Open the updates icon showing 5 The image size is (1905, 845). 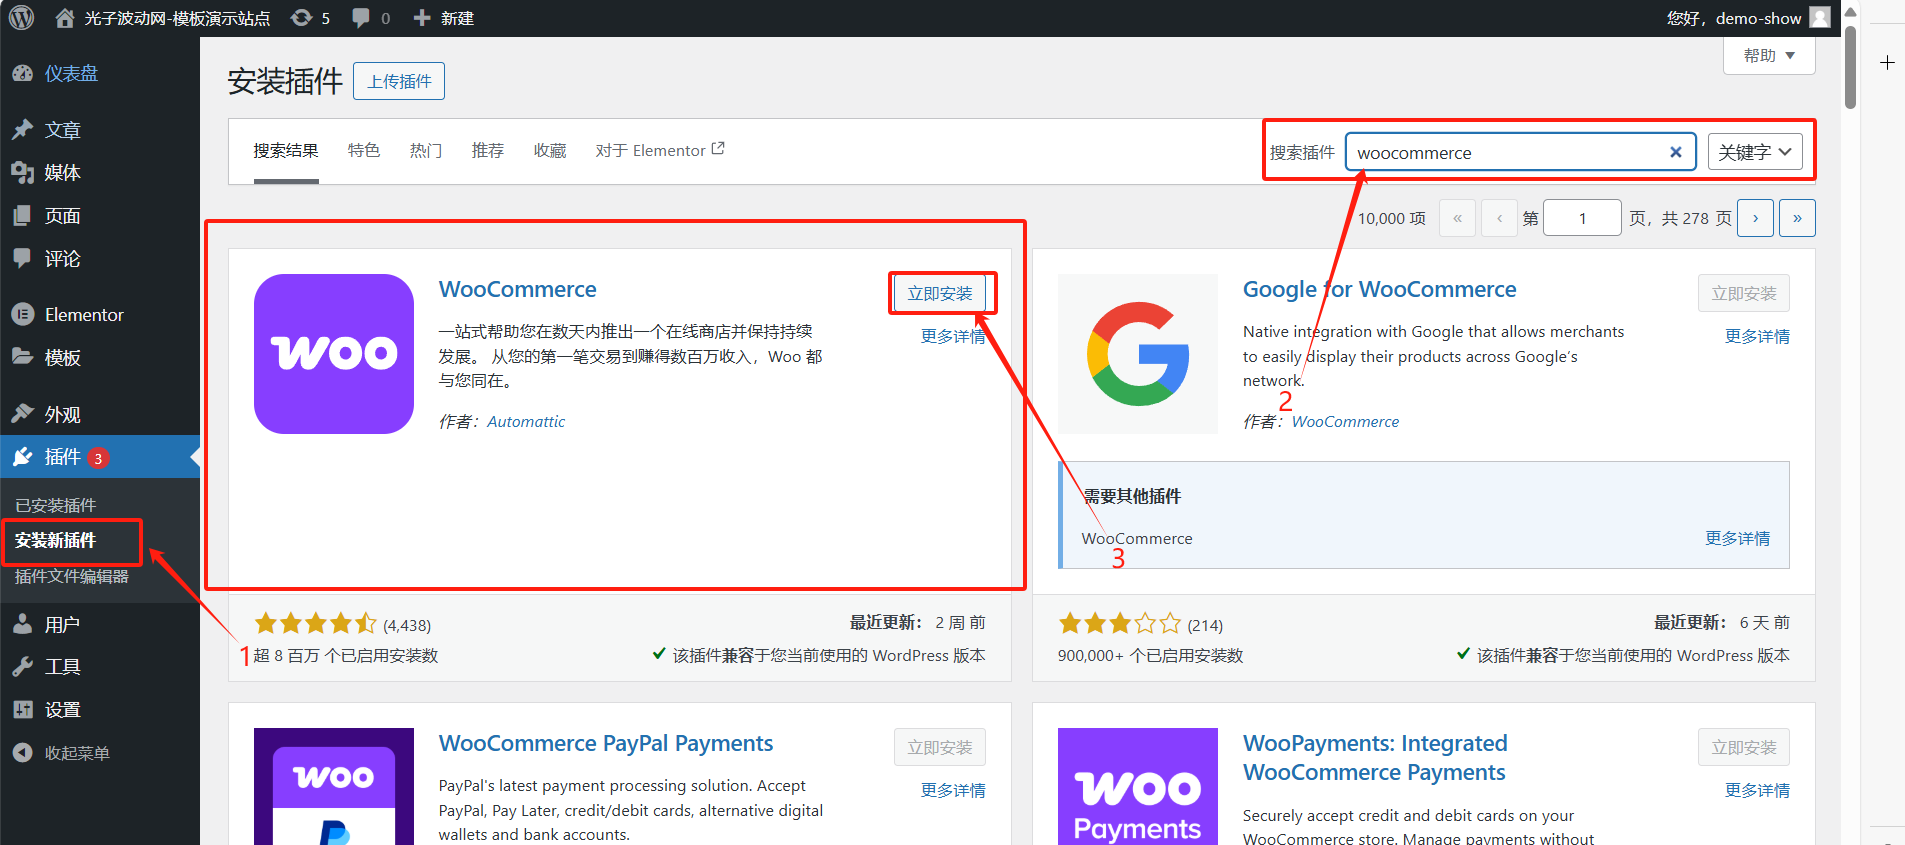click(301, 18)
